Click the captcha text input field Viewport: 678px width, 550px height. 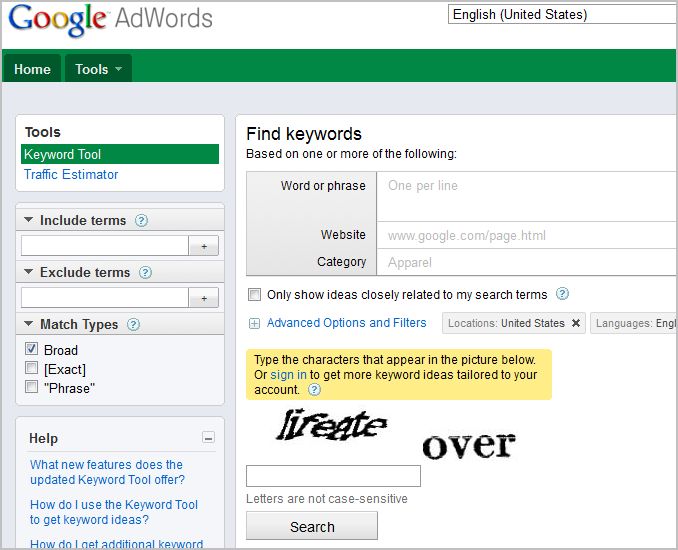click(x=333, y=476)
